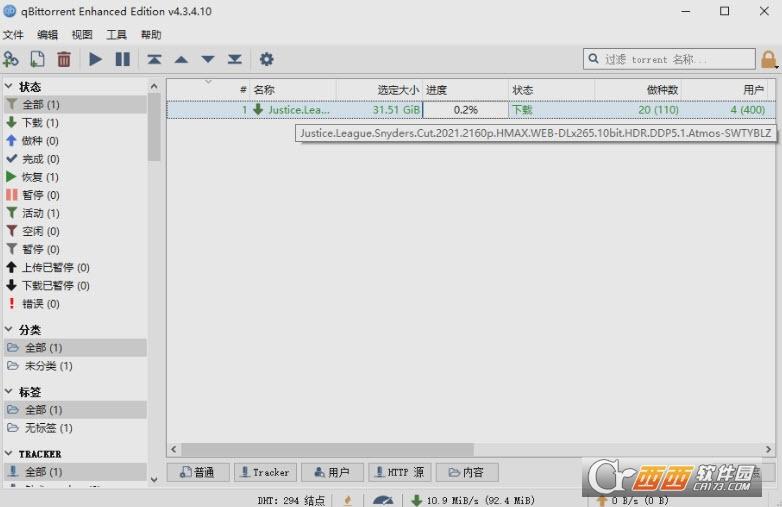Click the sidebar scroll down arrow
Viewport: 782px width, 507px height.
154,480
